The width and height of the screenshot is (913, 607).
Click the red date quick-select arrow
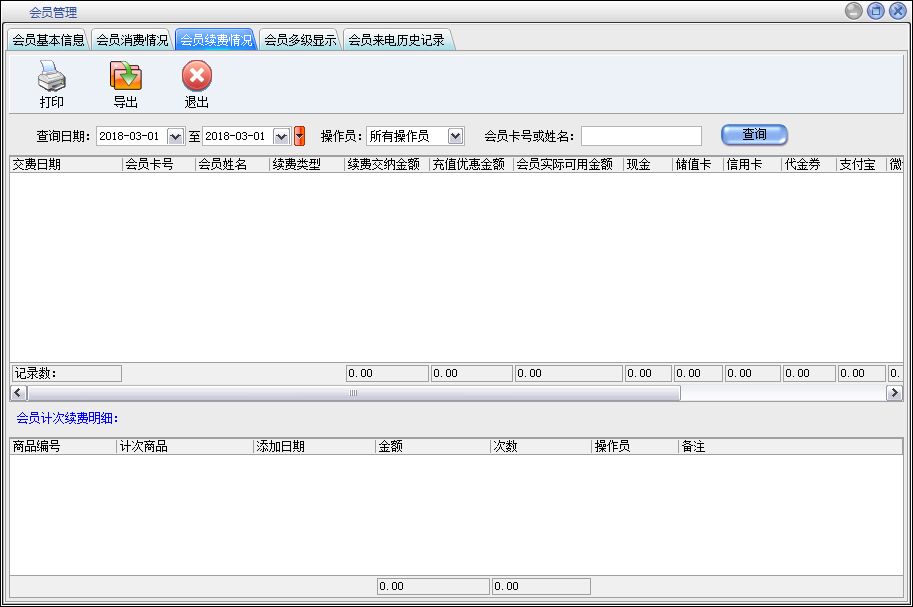pyautogui.click(x=299, y=136)
